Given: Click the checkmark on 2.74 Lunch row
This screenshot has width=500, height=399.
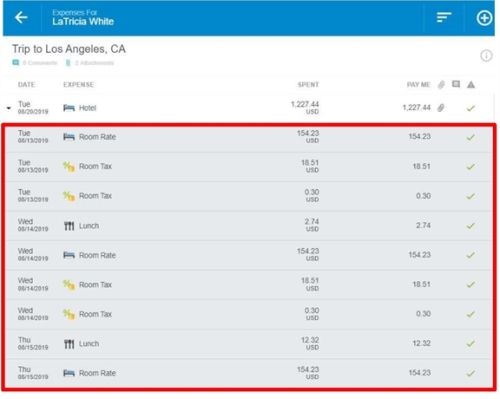Looking at the screenshot, I should pyautogui.click(x=471, y=226).
